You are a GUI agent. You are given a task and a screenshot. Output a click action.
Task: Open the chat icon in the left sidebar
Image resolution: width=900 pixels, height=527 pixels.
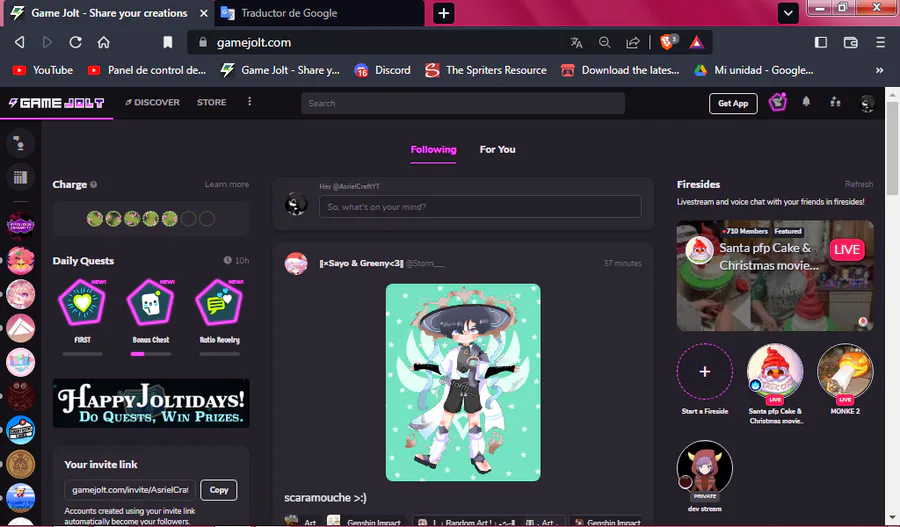pos(20,143)
